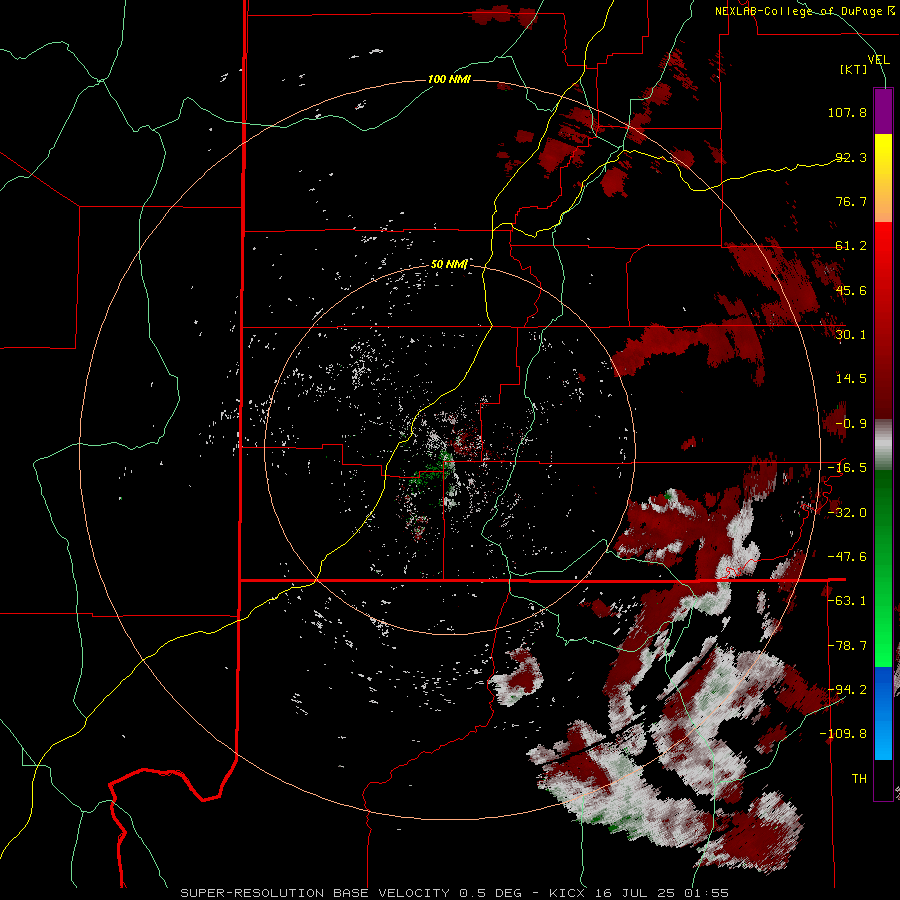The image size is (900, 900).
Task: Click the 45.6 velocity scale value
Action: click(x=851, y=290)
